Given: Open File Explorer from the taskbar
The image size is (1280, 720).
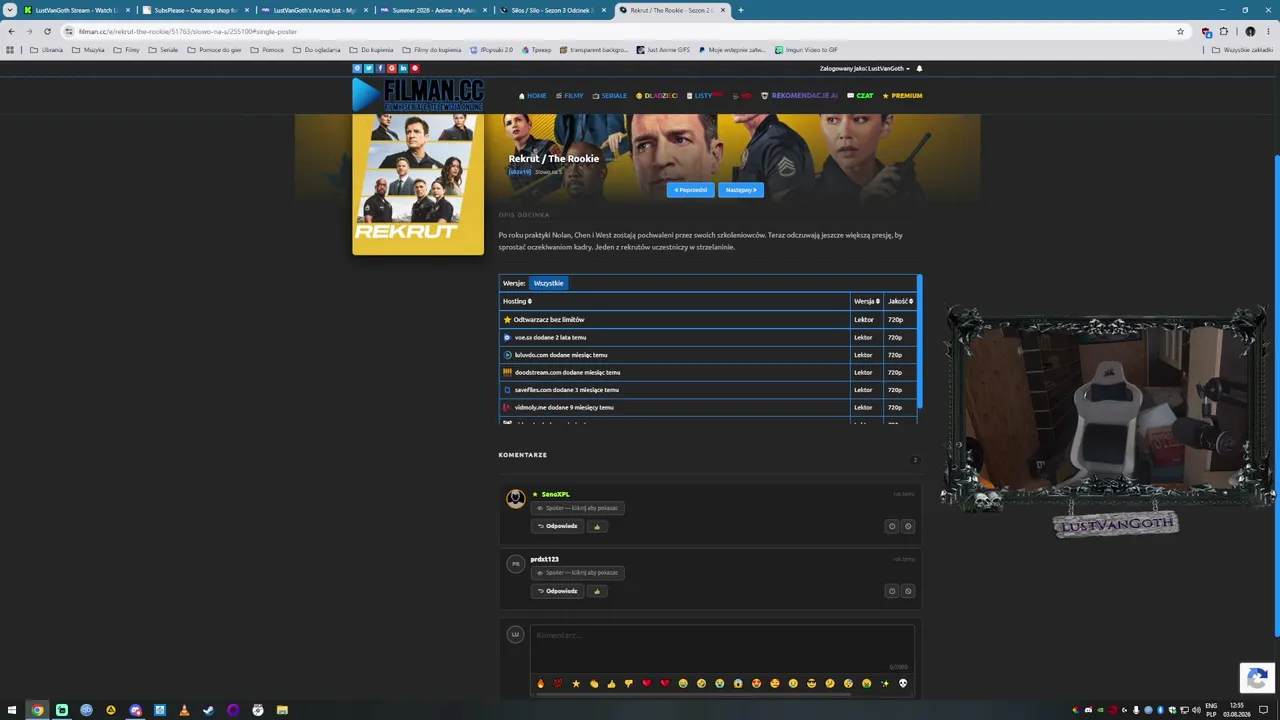Looking at the screenshot, I should coord(282,710).
